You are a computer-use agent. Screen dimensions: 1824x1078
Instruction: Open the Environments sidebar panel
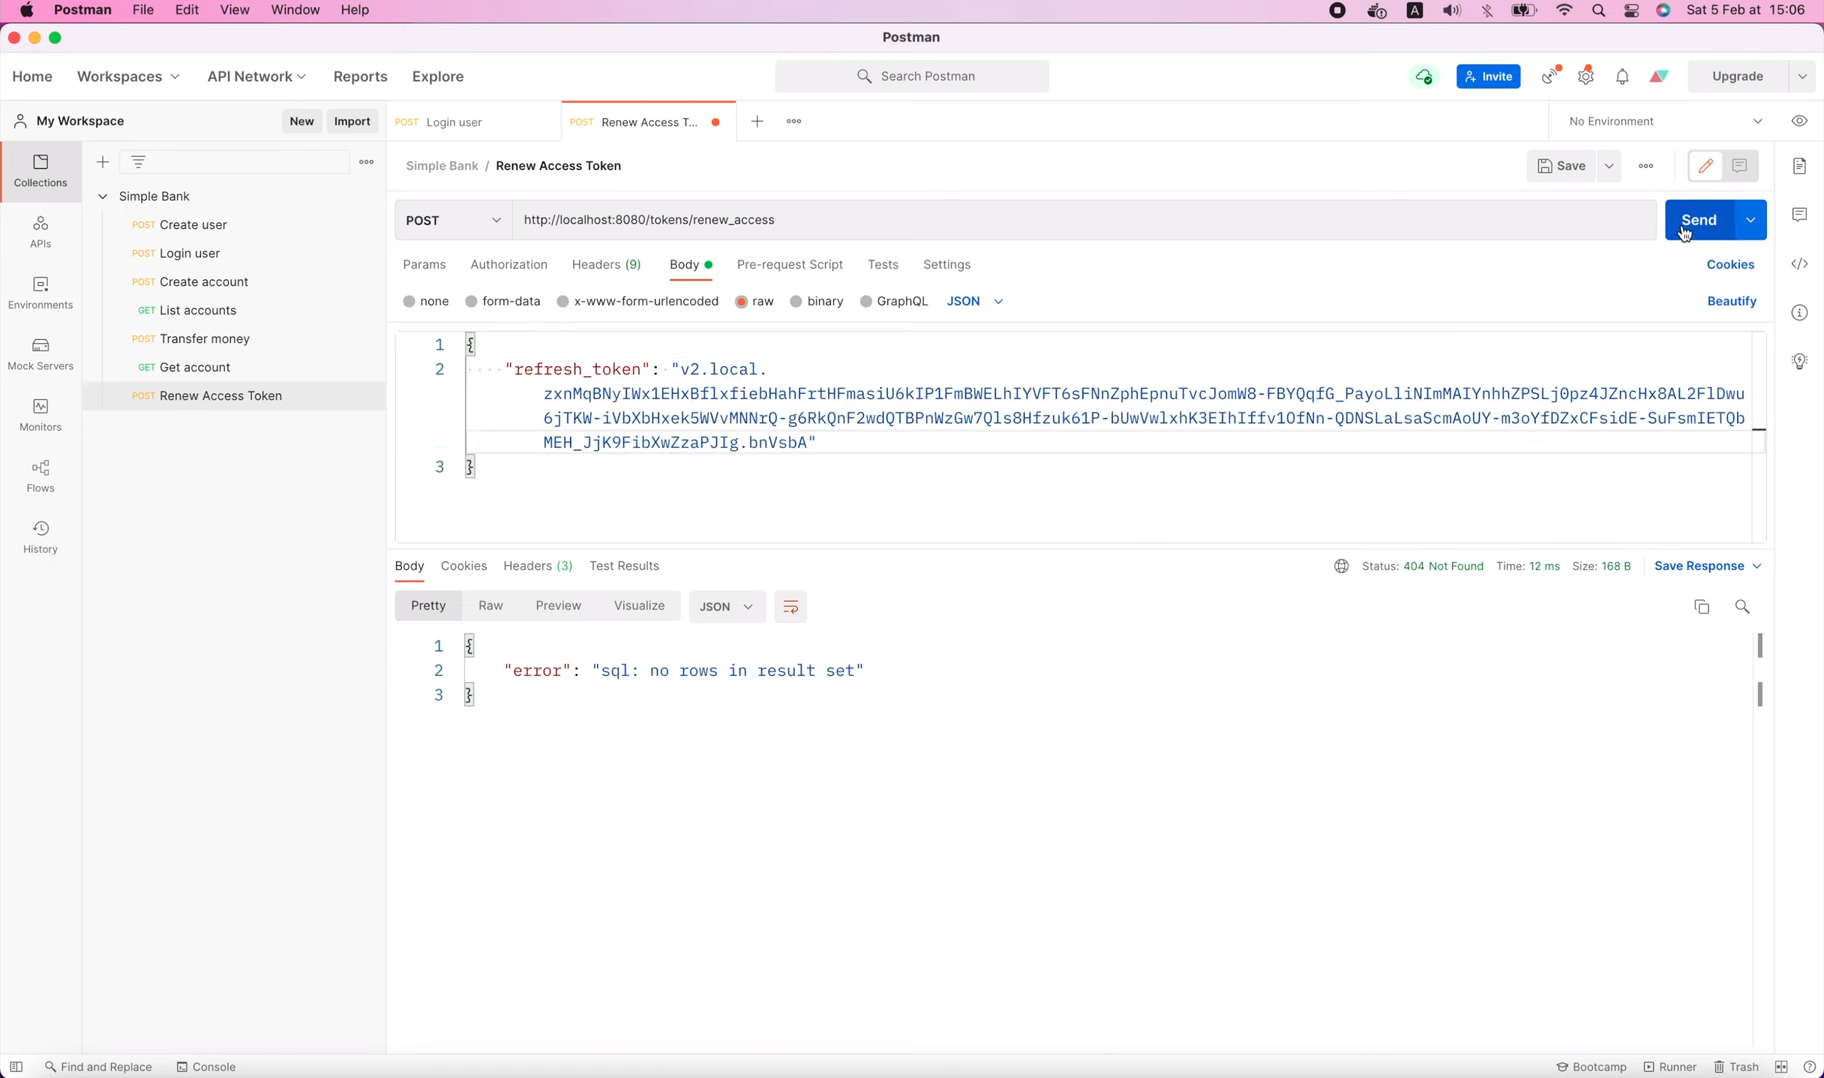point(41,293)
